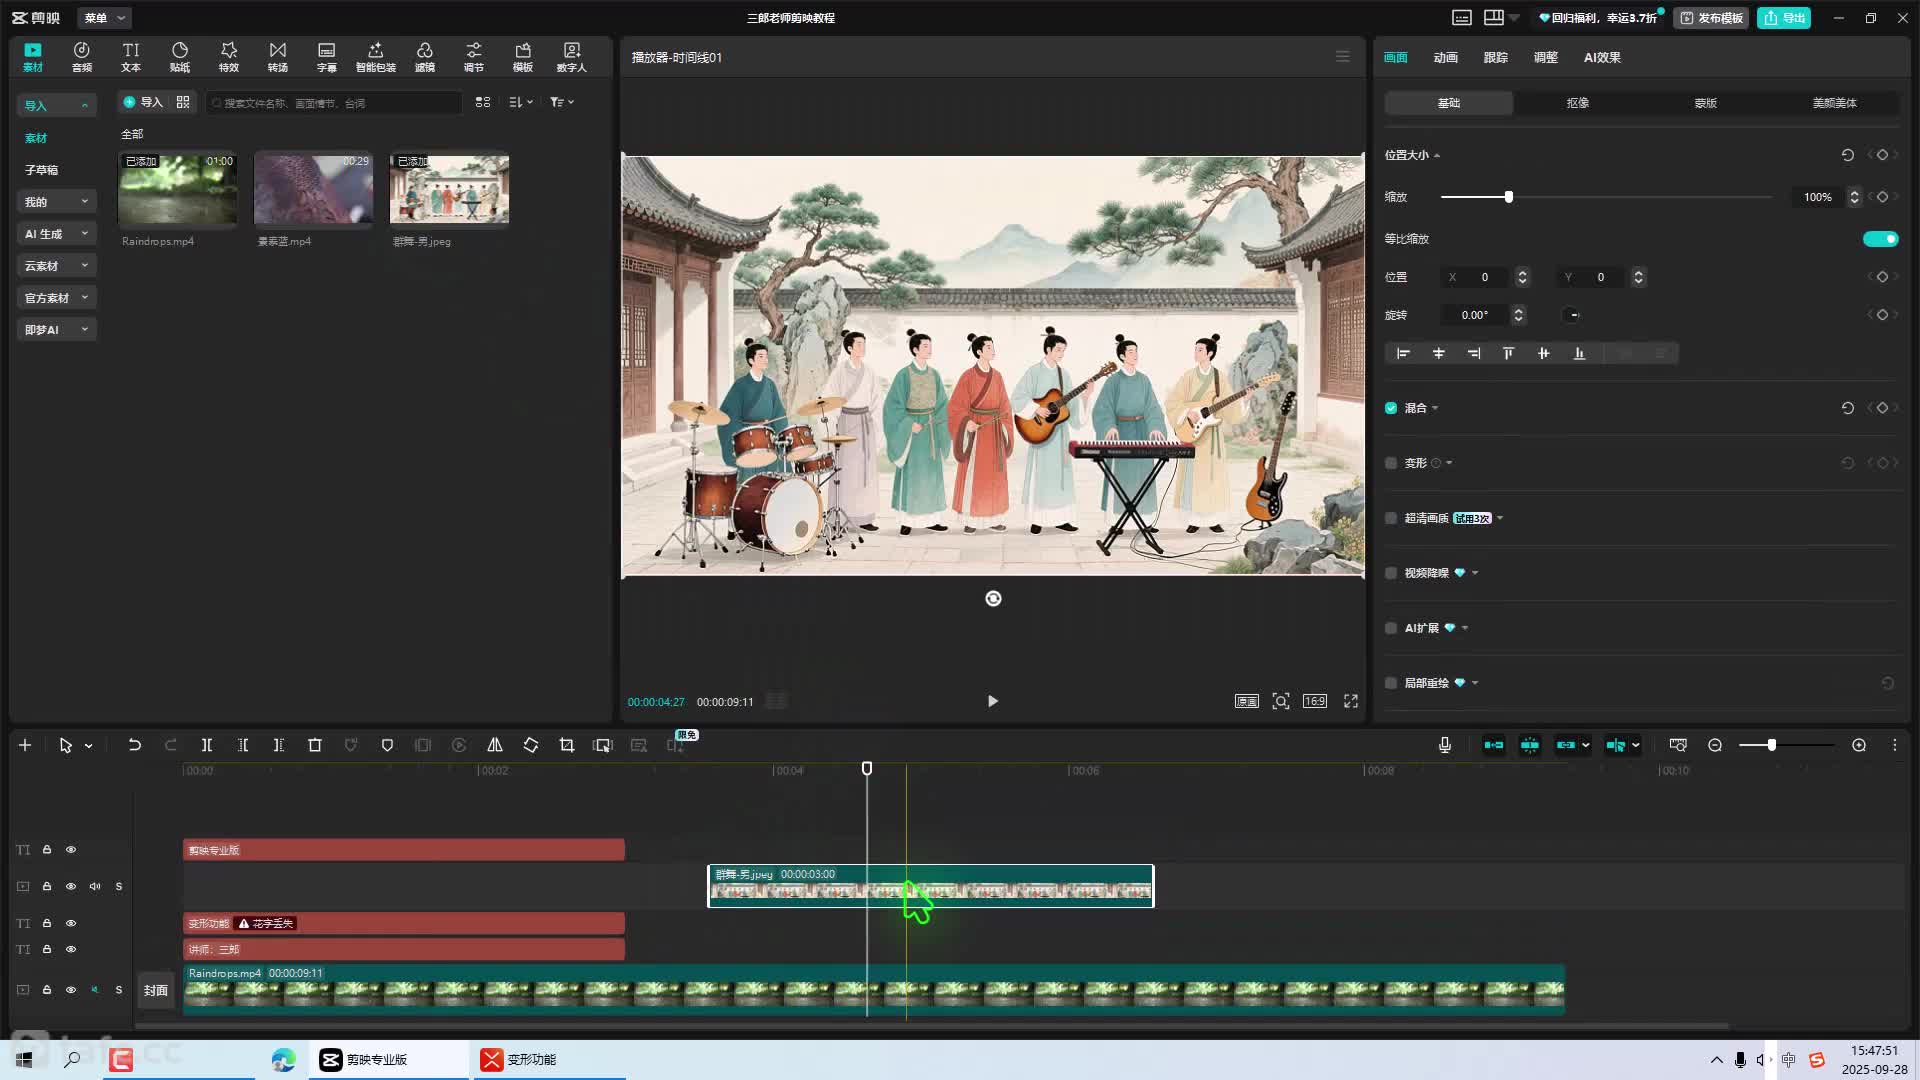
Task: Click the delete trash icon in timeline toolbar
Action: click(315, 745)
